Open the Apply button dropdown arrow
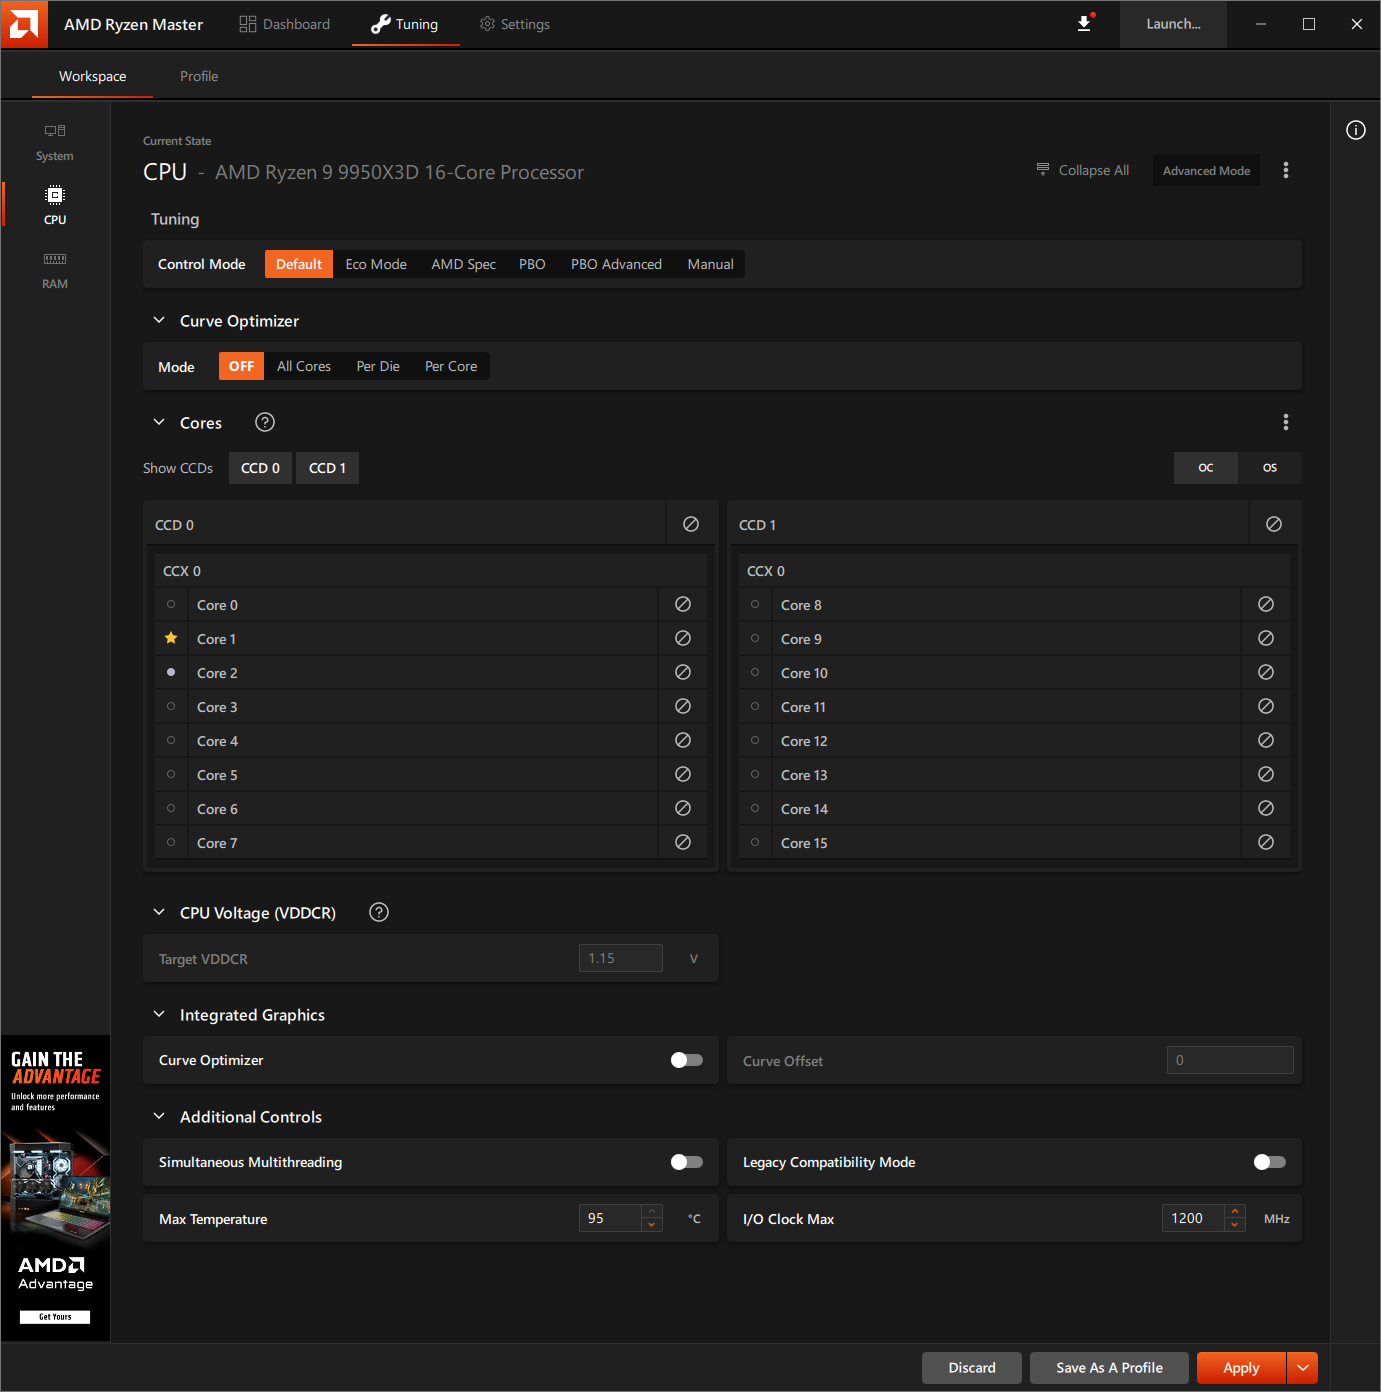The height and width of the screenshot is (1392, 1381). pos(1302,1368)
